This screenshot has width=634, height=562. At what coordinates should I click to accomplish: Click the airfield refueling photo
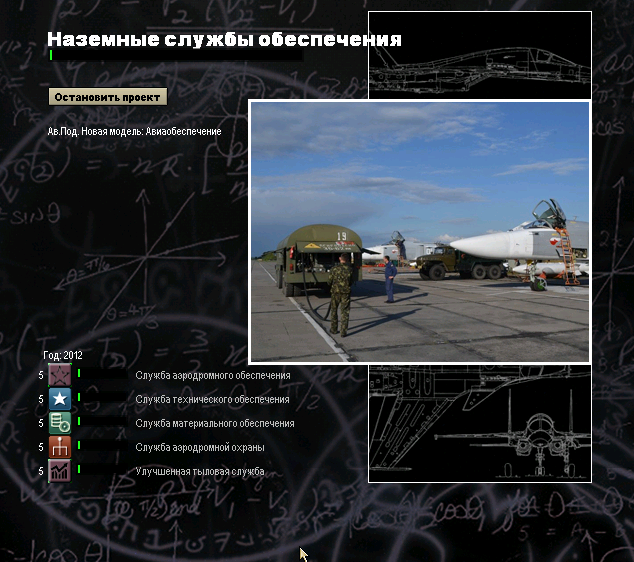click(420, 232)
